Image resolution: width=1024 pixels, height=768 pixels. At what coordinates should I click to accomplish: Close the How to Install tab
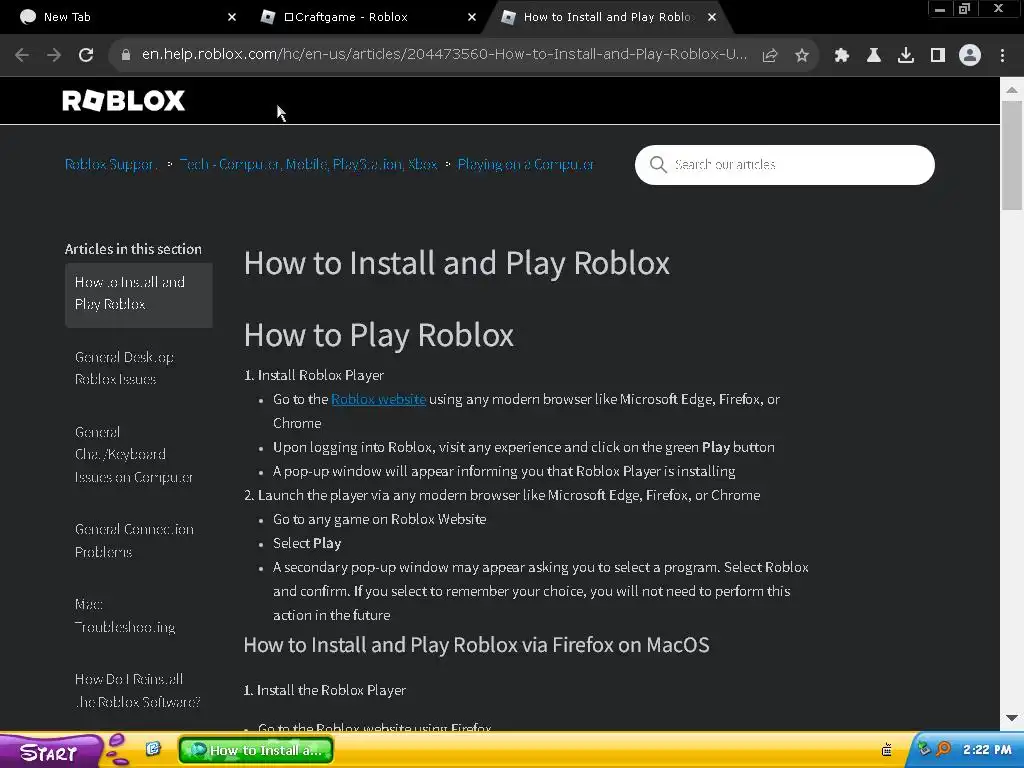712,17
